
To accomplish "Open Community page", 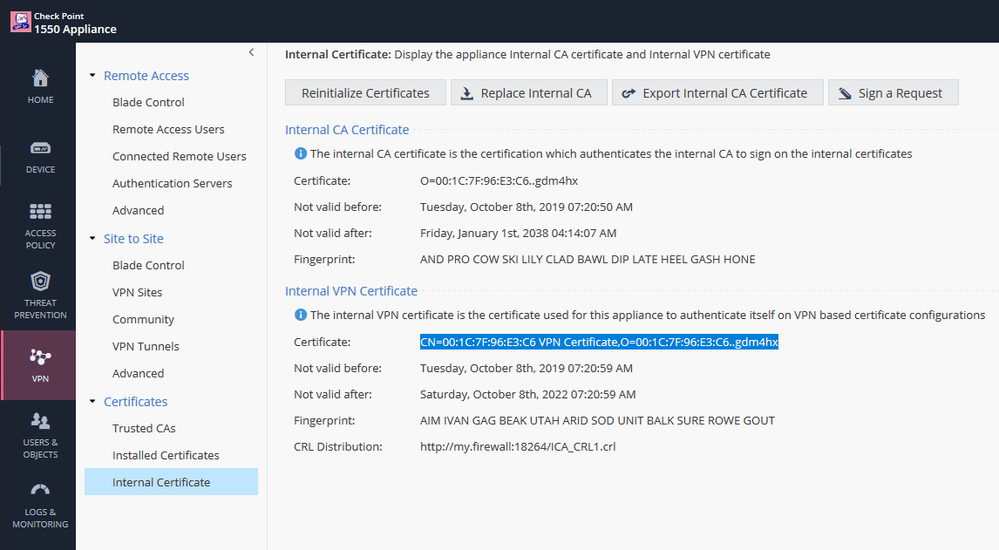I will pyautogui.click(x=143, y=319).
